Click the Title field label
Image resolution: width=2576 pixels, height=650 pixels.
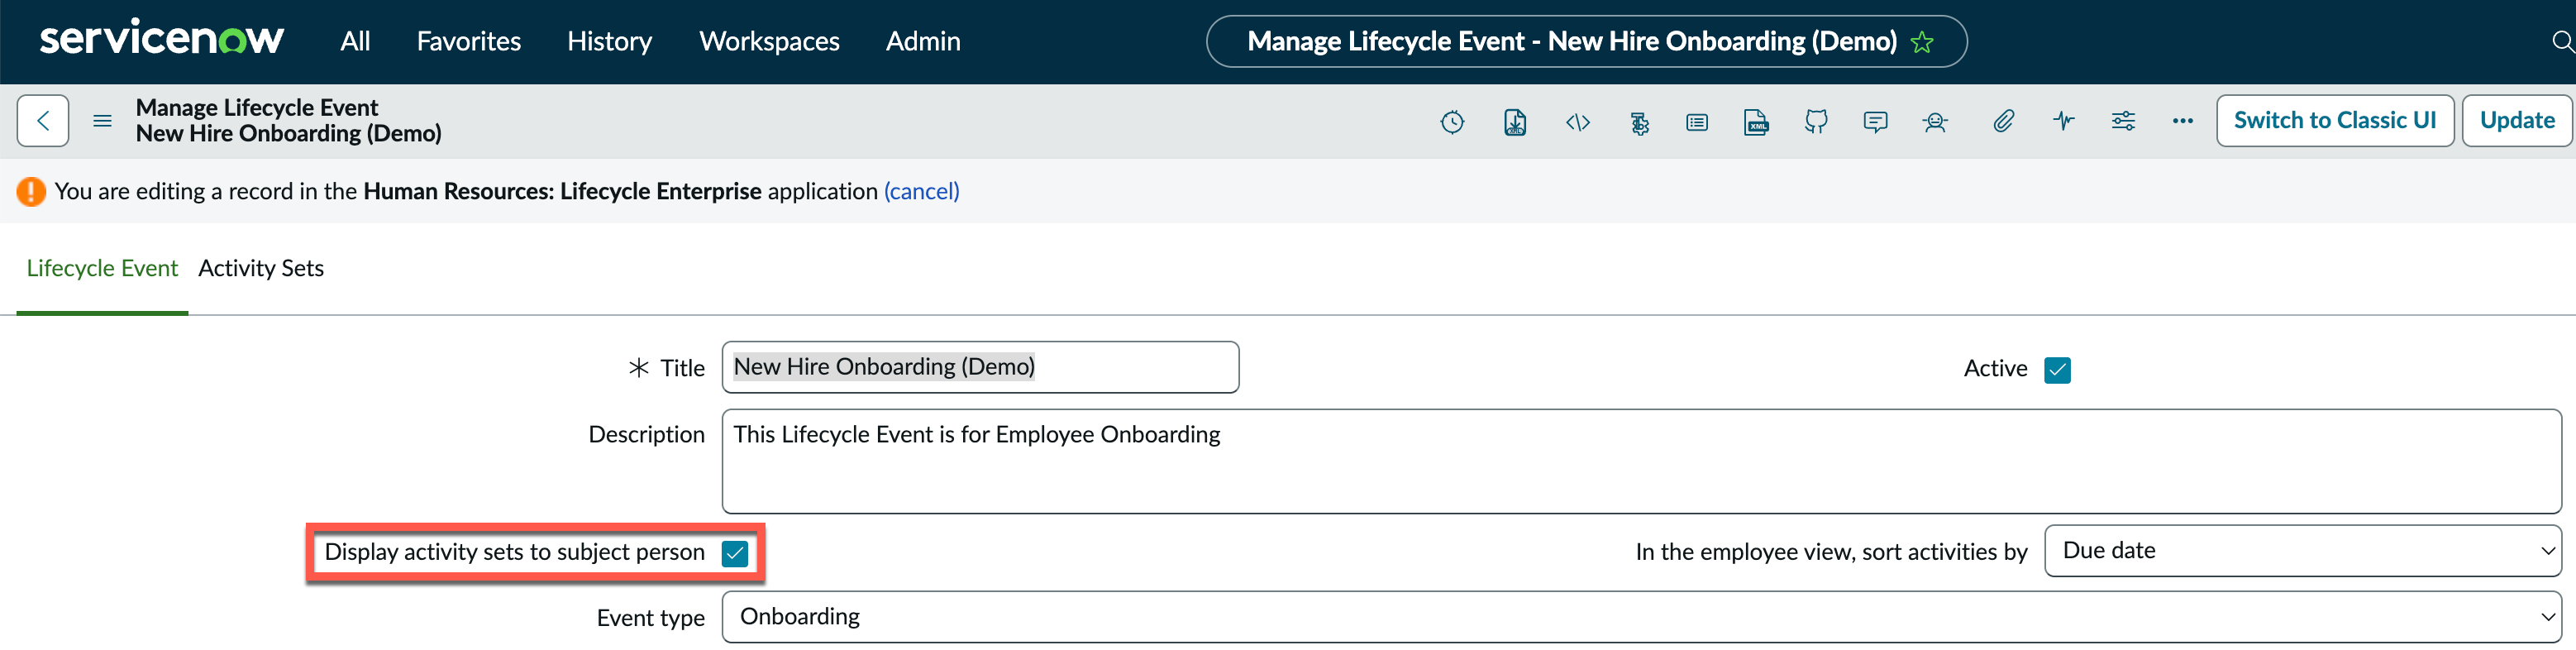pos(682,368)
